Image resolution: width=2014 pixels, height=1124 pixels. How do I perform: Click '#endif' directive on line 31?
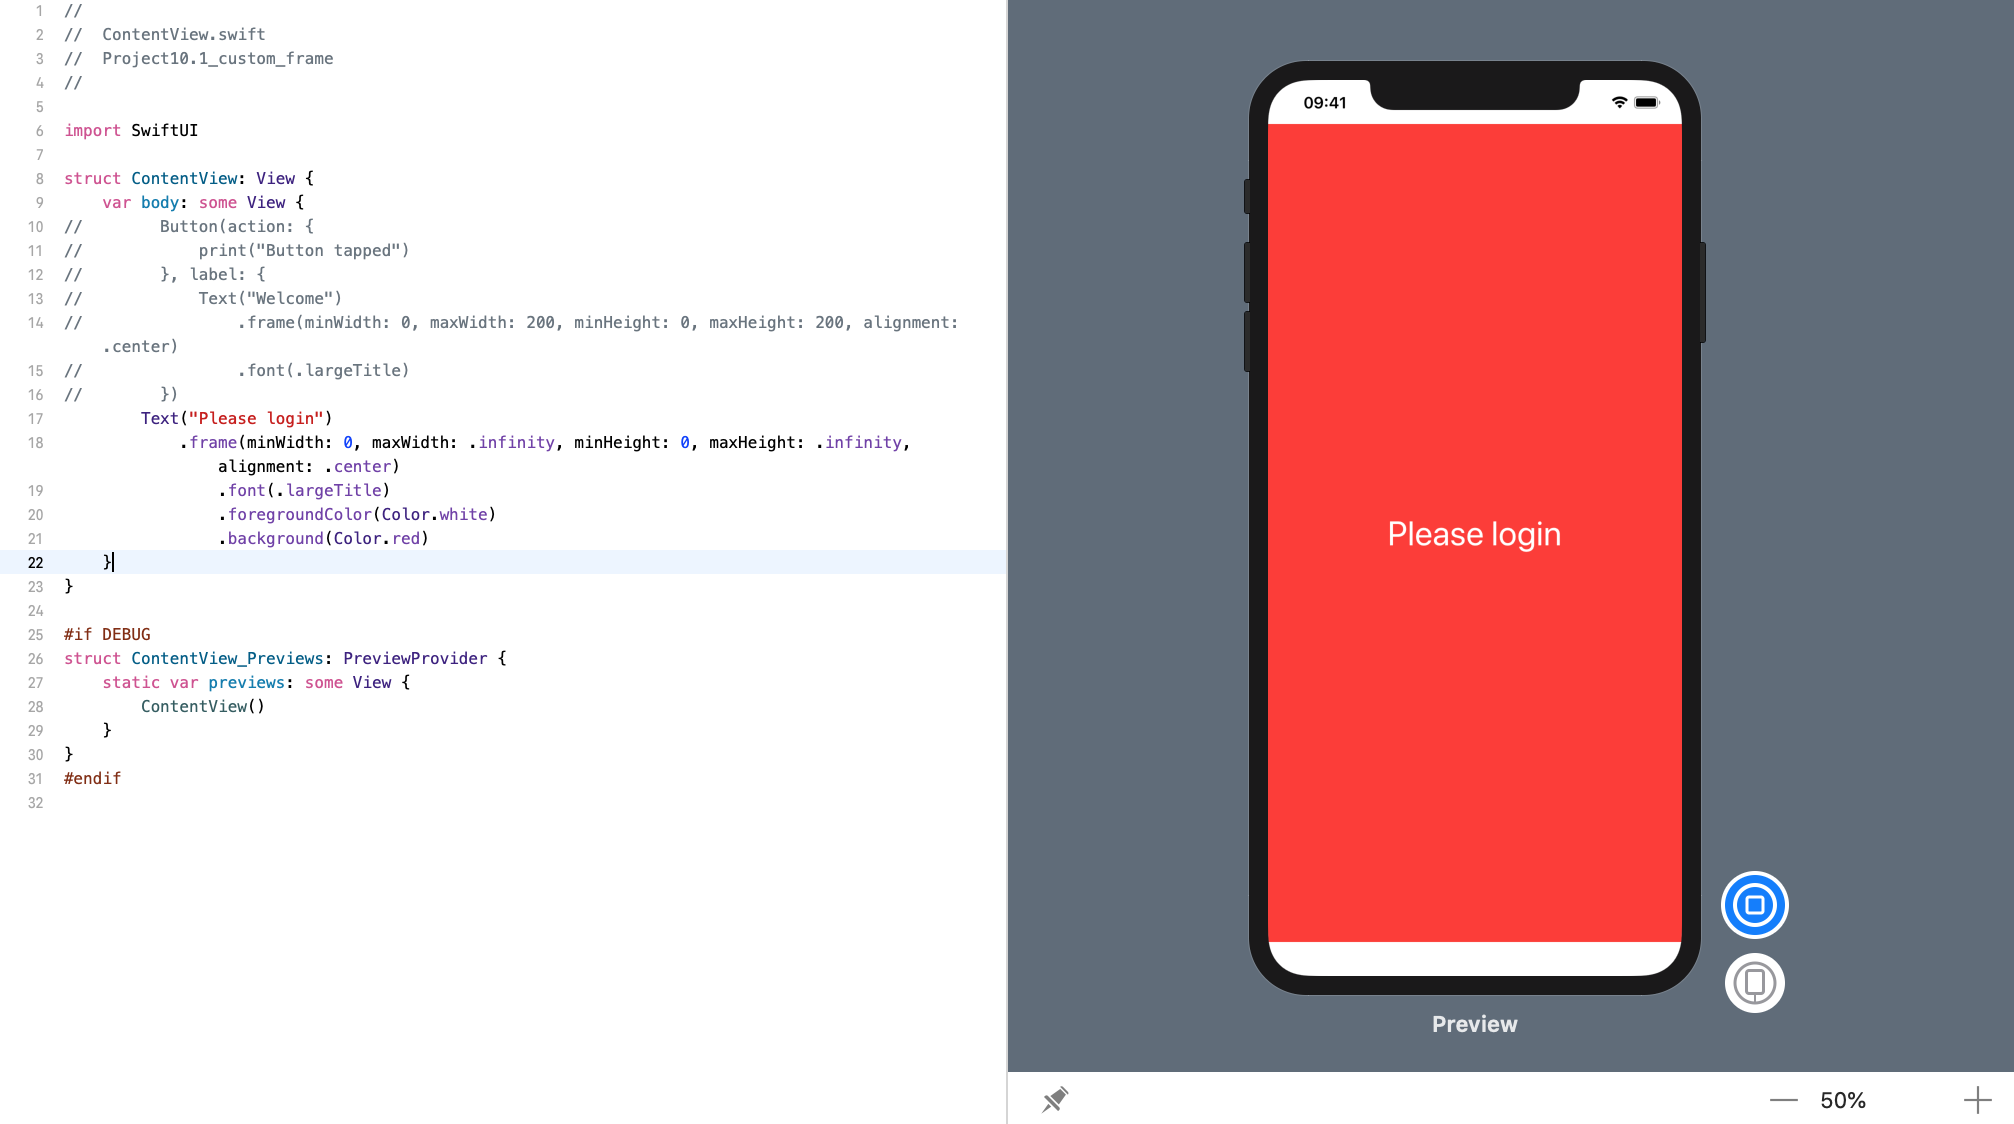92,779
